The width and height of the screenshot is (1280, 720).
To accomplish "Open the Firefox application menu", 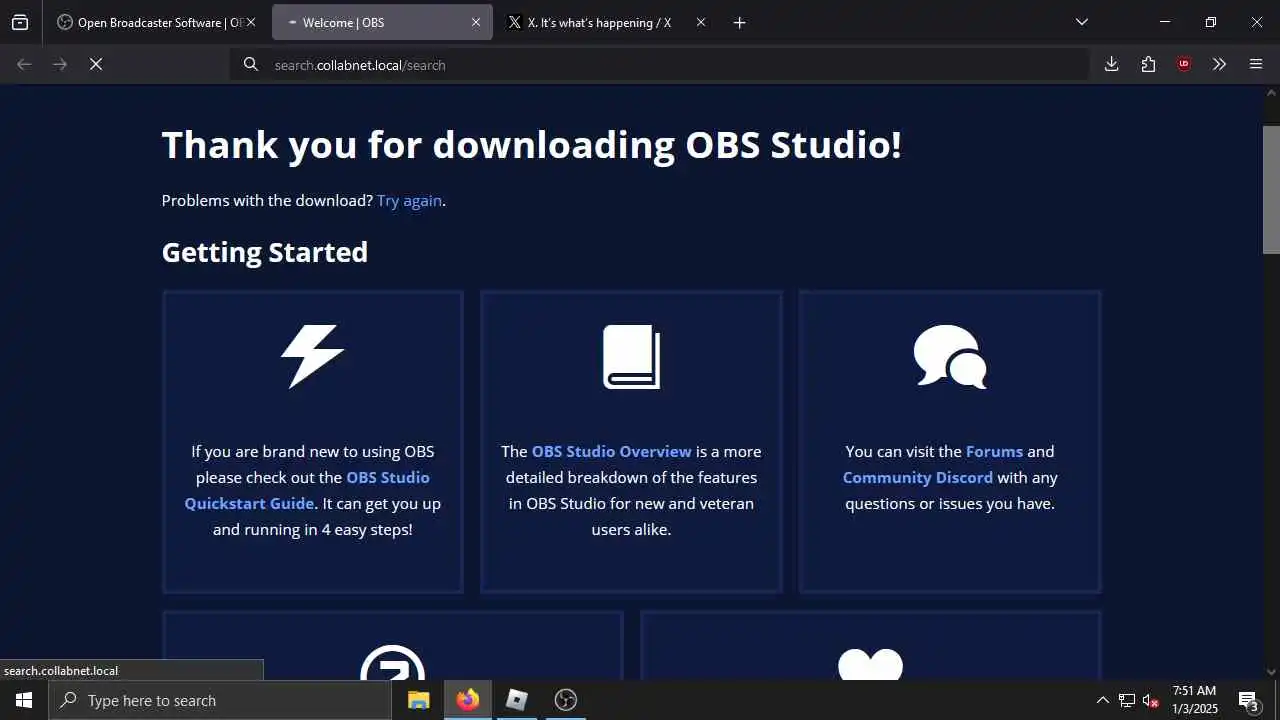I will point(1256,64).
